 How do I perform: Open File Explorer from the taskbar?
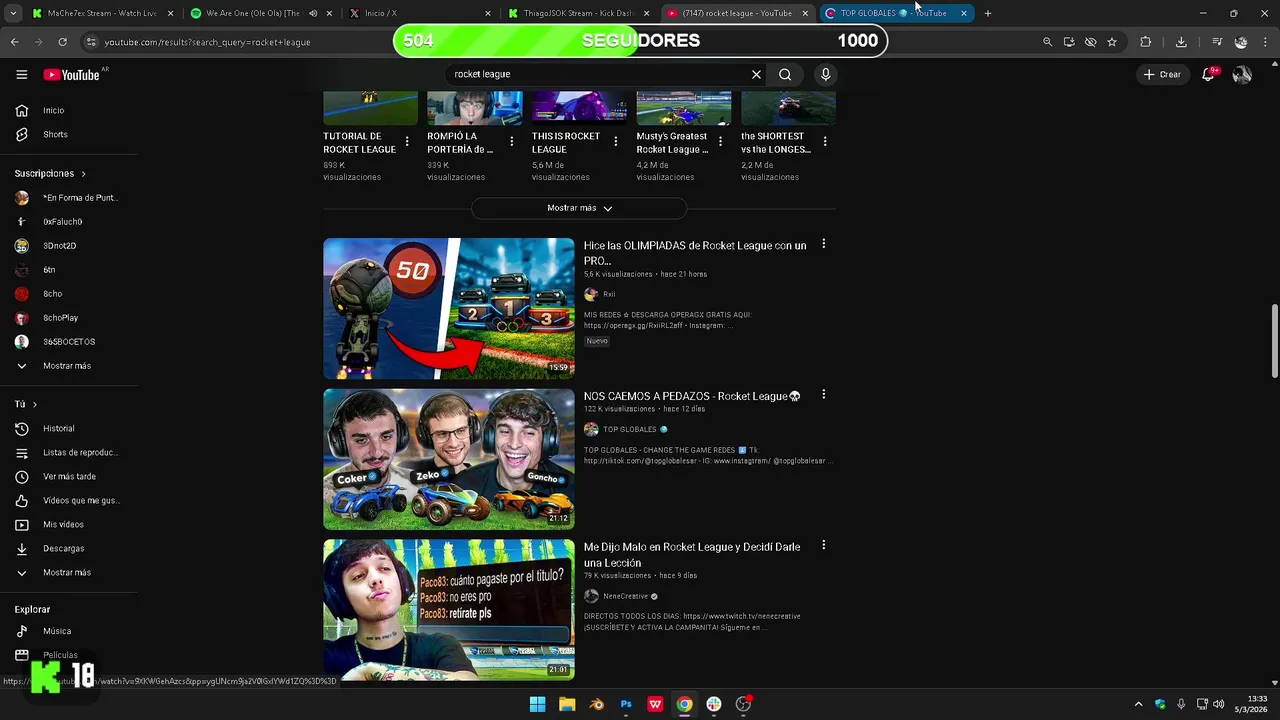click(x=567, y=704)
